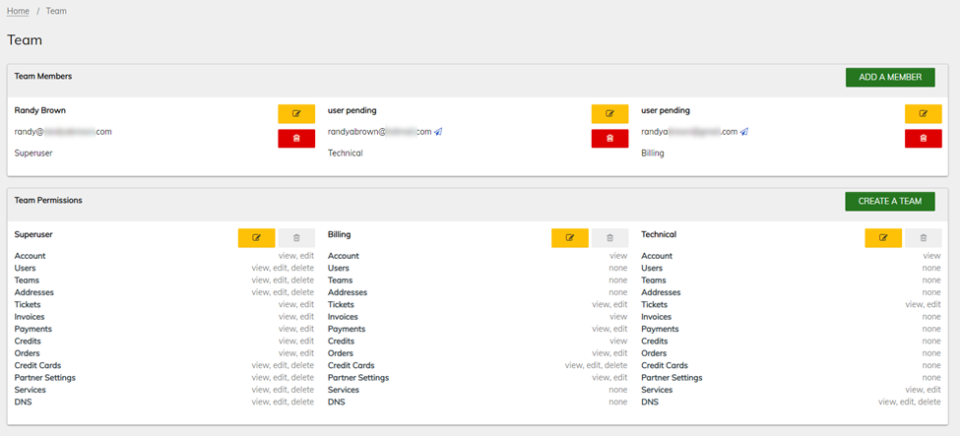The image size is (960, 436).
Task: Delete the pending Technical user
Action: (609, 138)
